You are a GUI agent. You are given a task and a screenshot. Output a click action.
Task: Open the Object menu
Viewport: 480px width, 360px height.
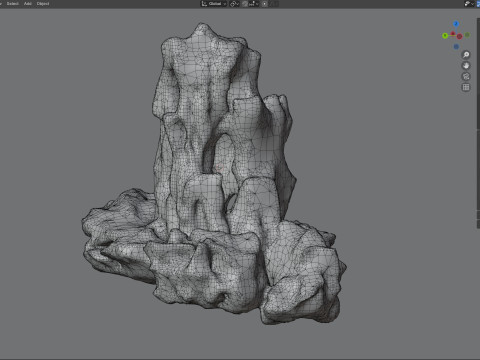pos(43,4)
